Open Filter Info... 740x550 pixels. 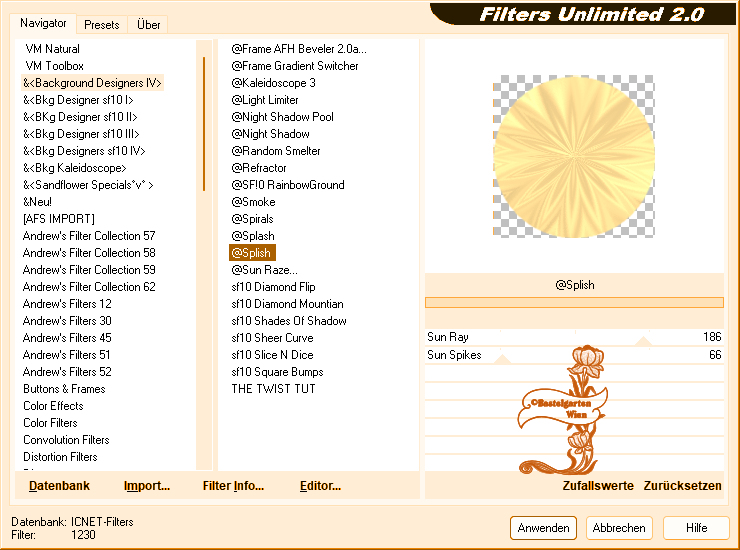click(233, 486)
